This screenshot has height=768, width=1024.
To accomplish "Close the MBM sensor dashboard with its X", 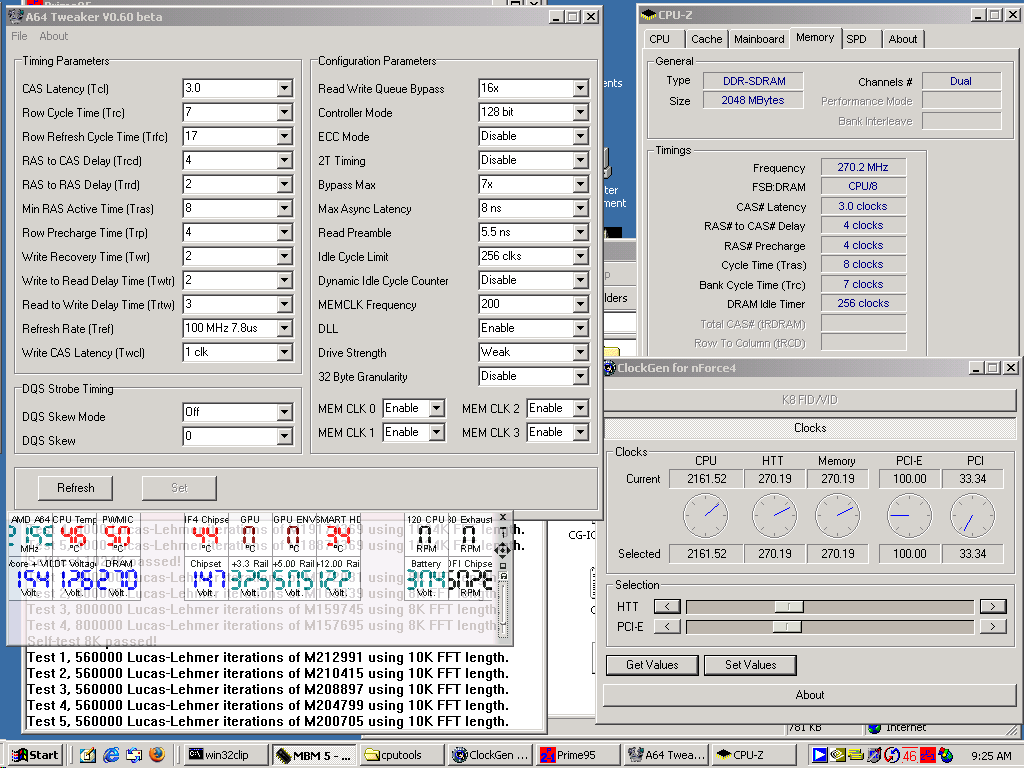I will click(x=503, y=518).
